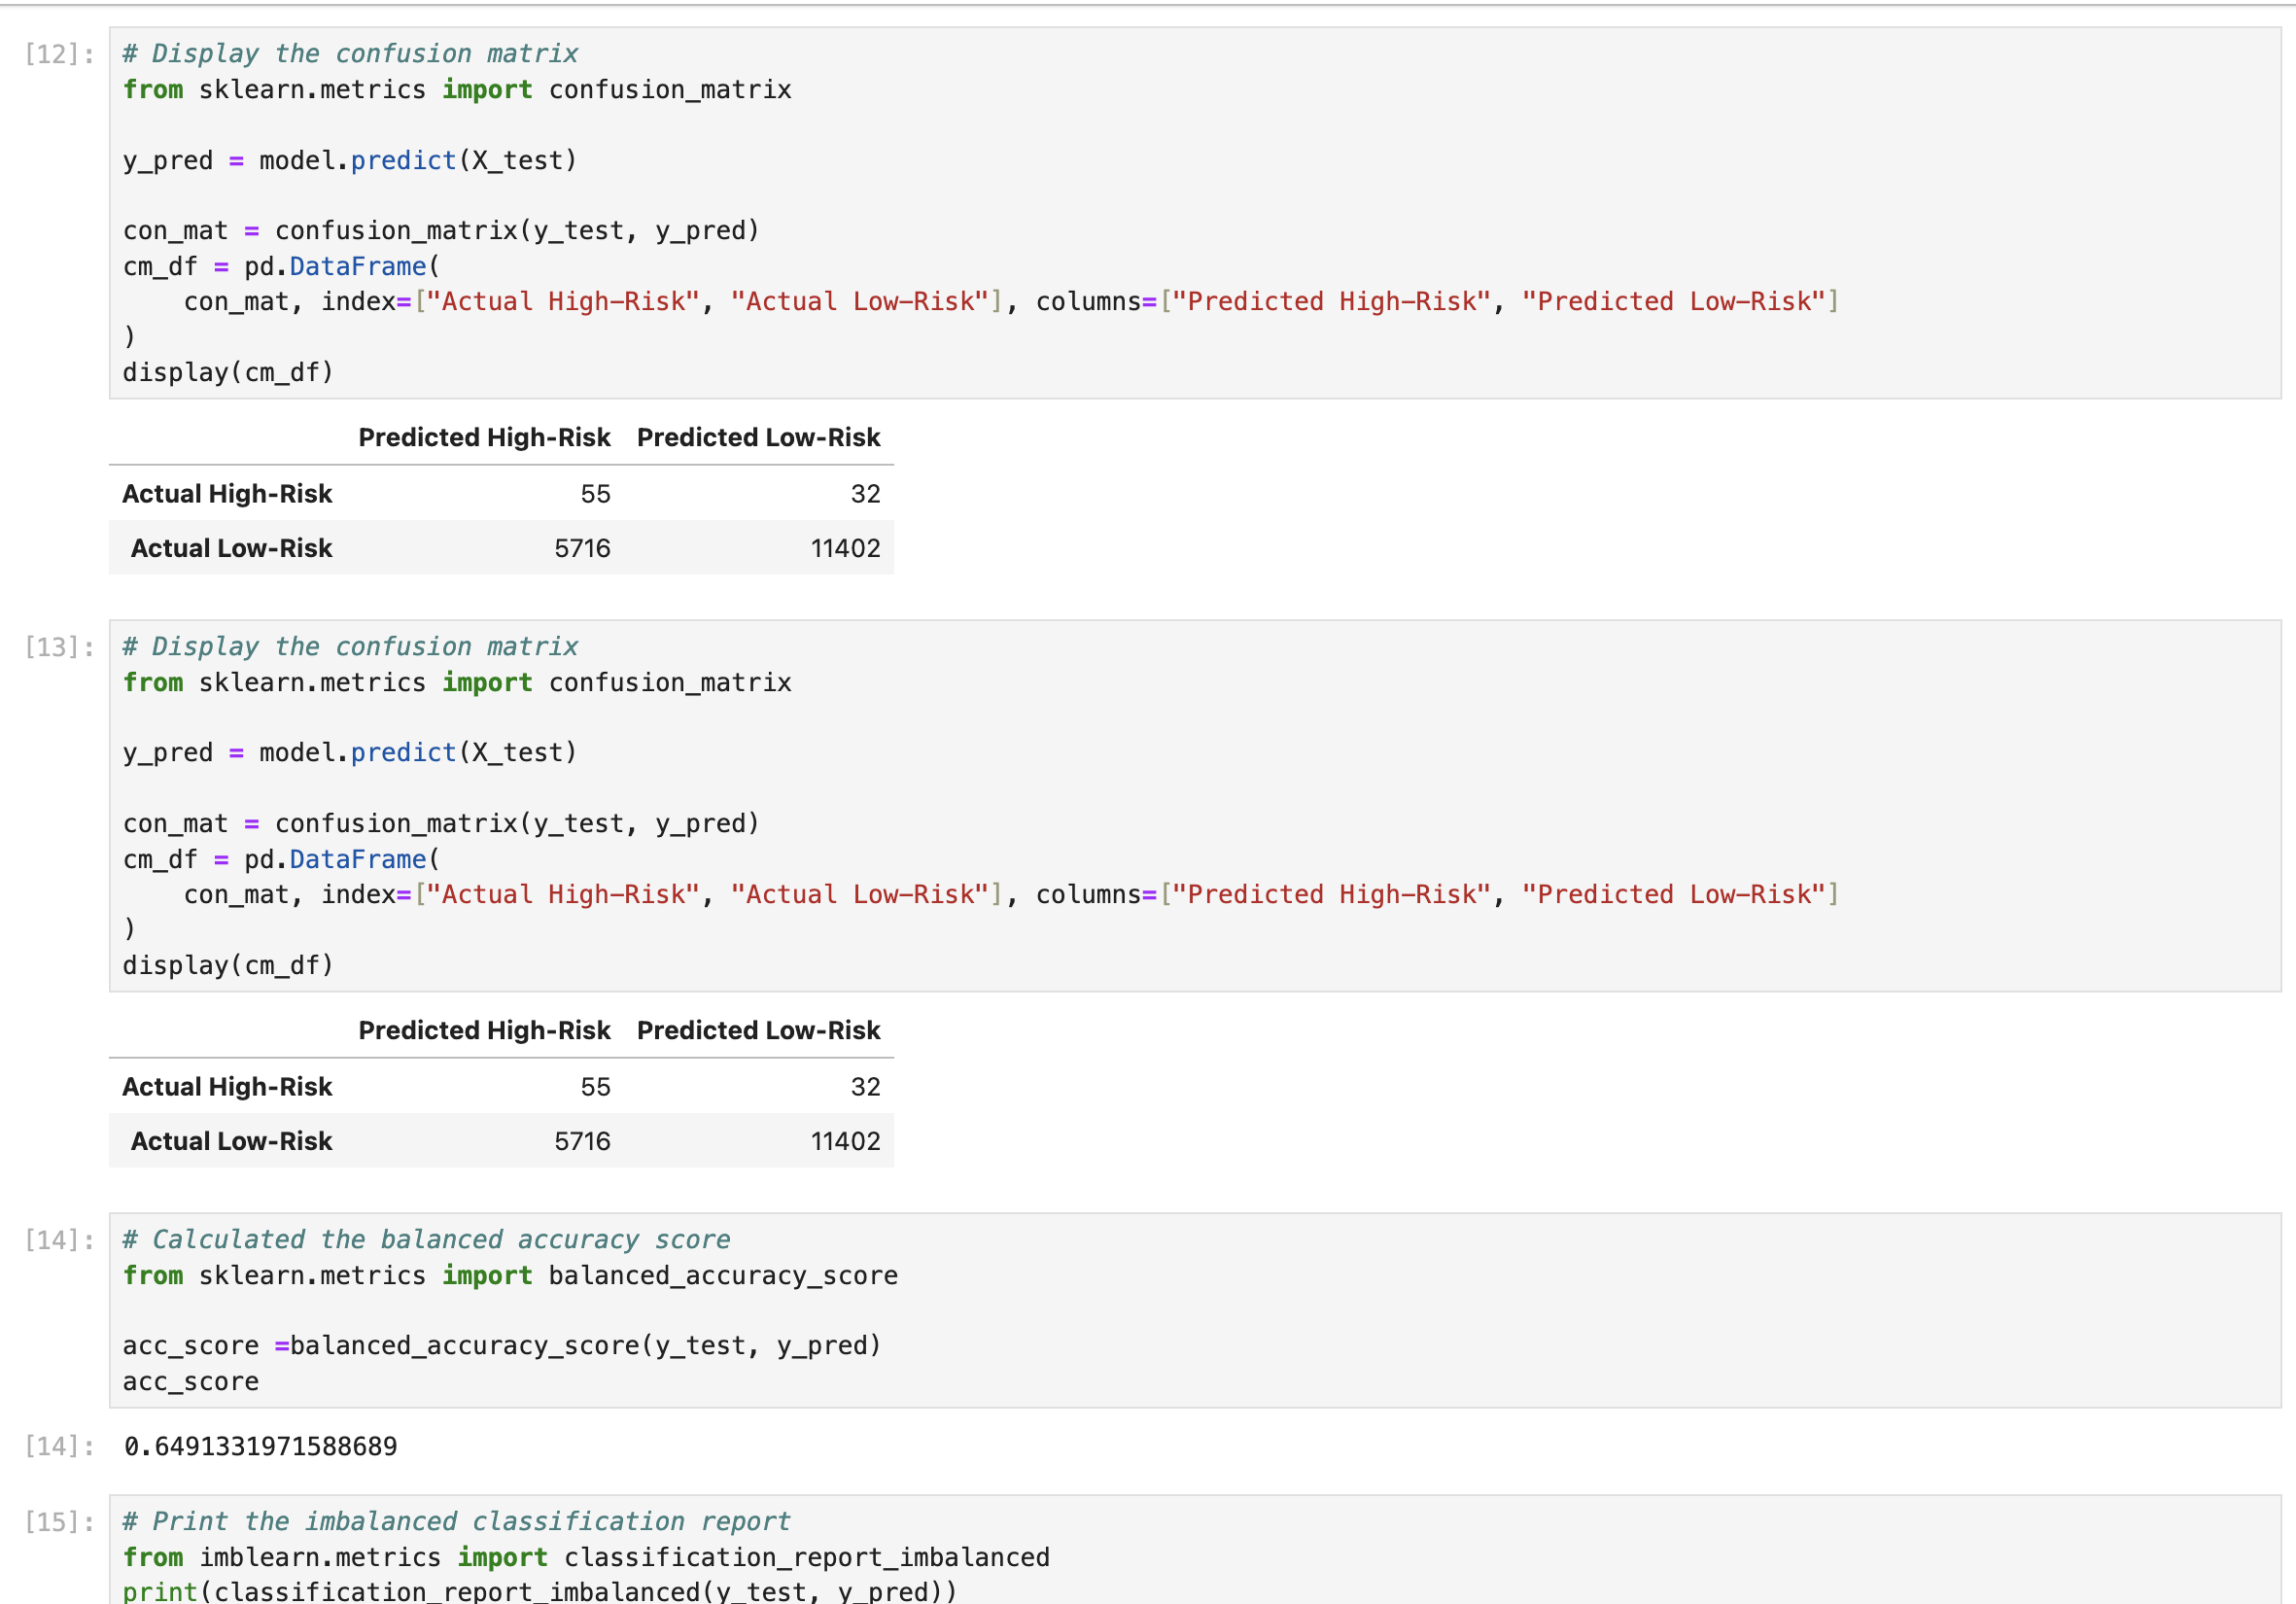2296x1604 pixels.
Task: Place cursor in balanced accuracy code cell
Action: (1200, 1310)
